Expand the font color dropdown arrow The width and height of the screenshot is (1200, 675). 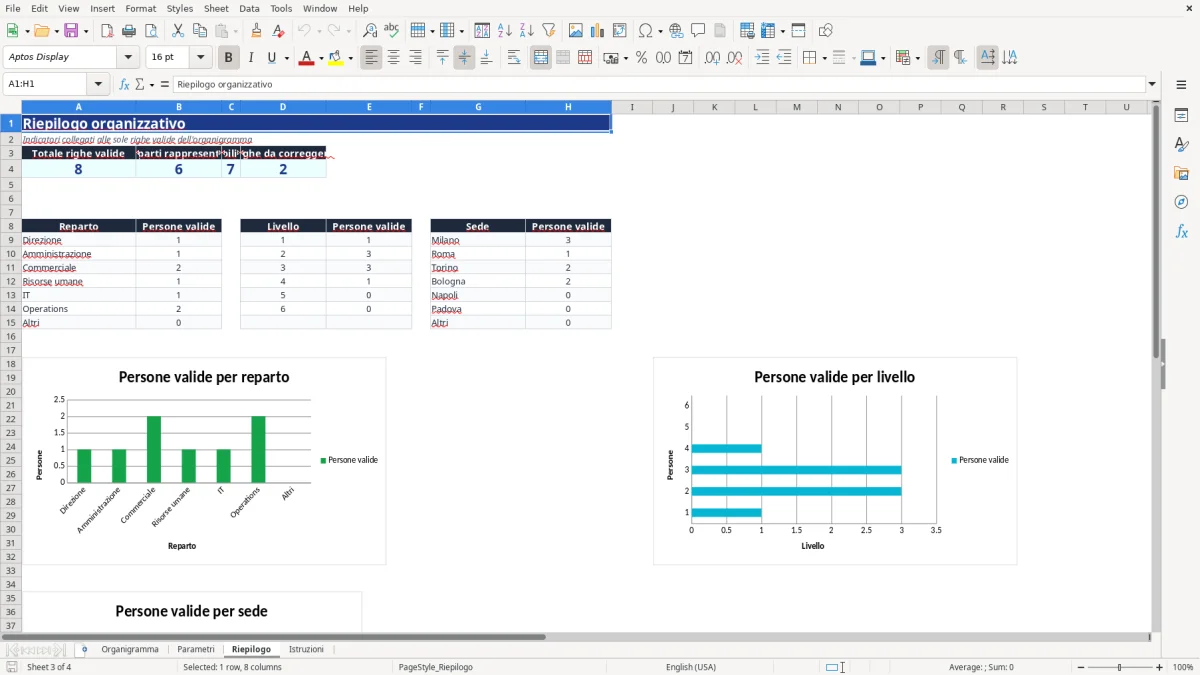pos(320,58)
